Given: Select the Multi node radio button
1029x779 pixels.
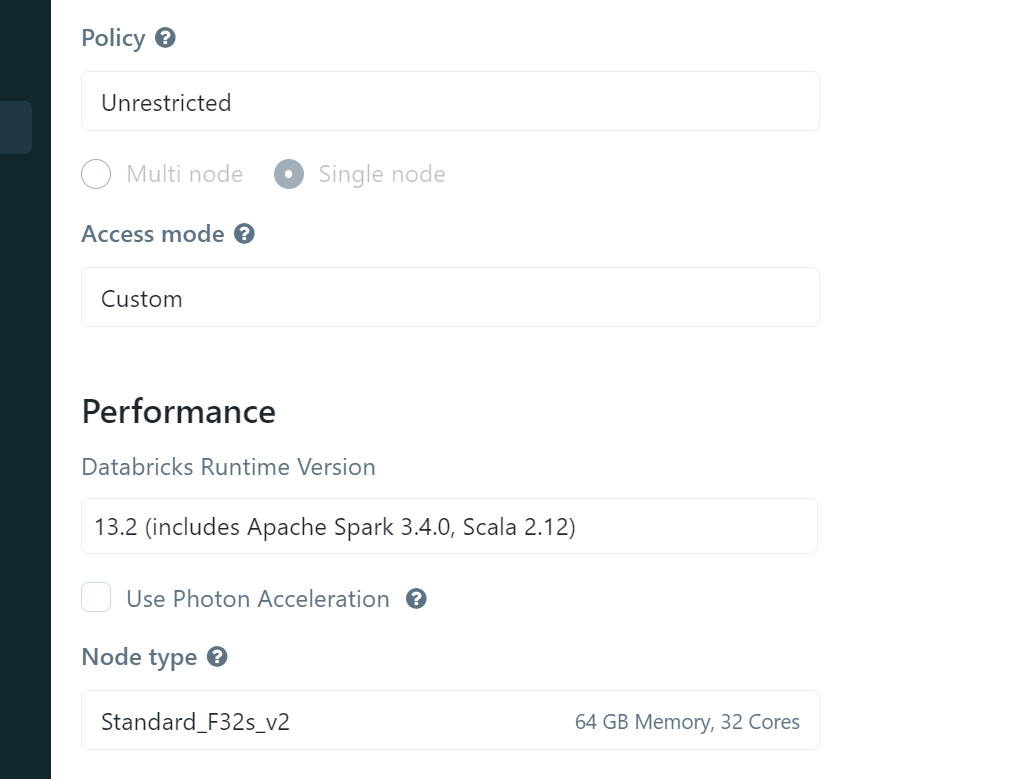Looking at the screenshot, I should click(96, 174).
